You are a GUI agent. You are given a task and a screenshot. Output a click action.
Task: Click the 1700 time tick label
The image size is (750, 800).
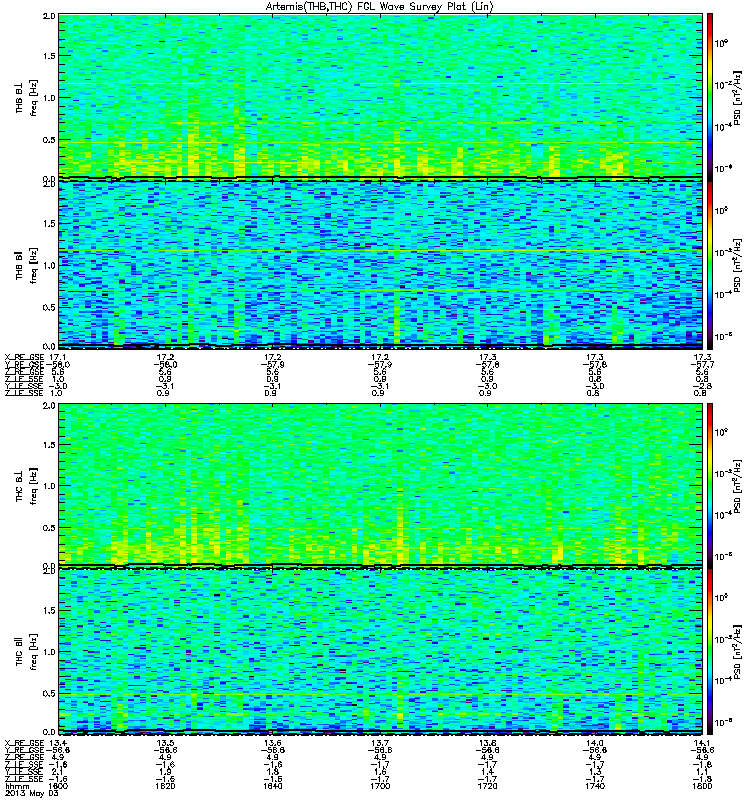tap(380, 786)
